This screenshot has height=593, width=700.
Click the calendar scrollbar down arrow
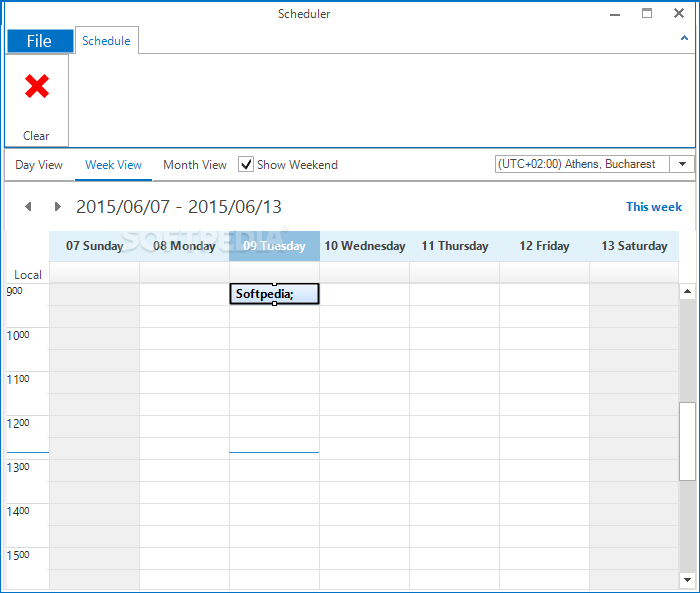[687, 580]
